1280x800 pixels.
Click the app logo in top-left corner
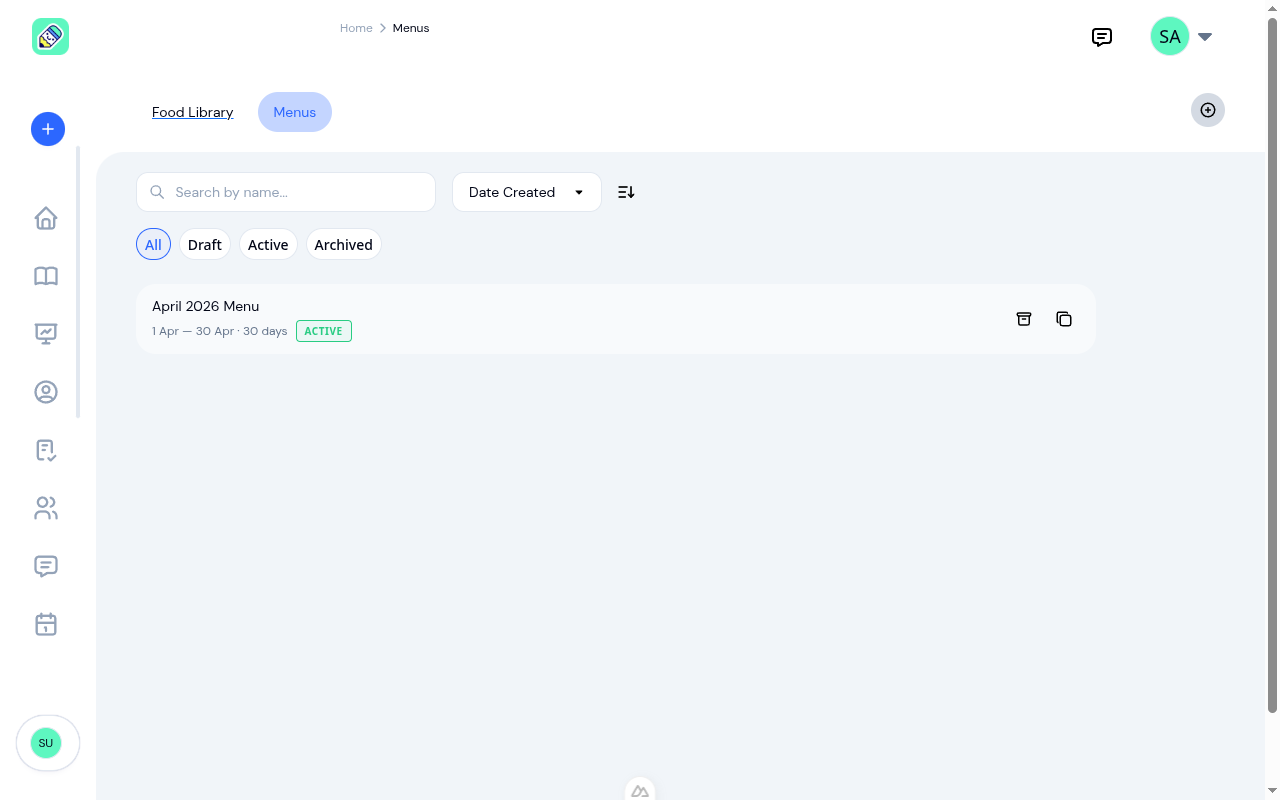(x=50, y=37)
